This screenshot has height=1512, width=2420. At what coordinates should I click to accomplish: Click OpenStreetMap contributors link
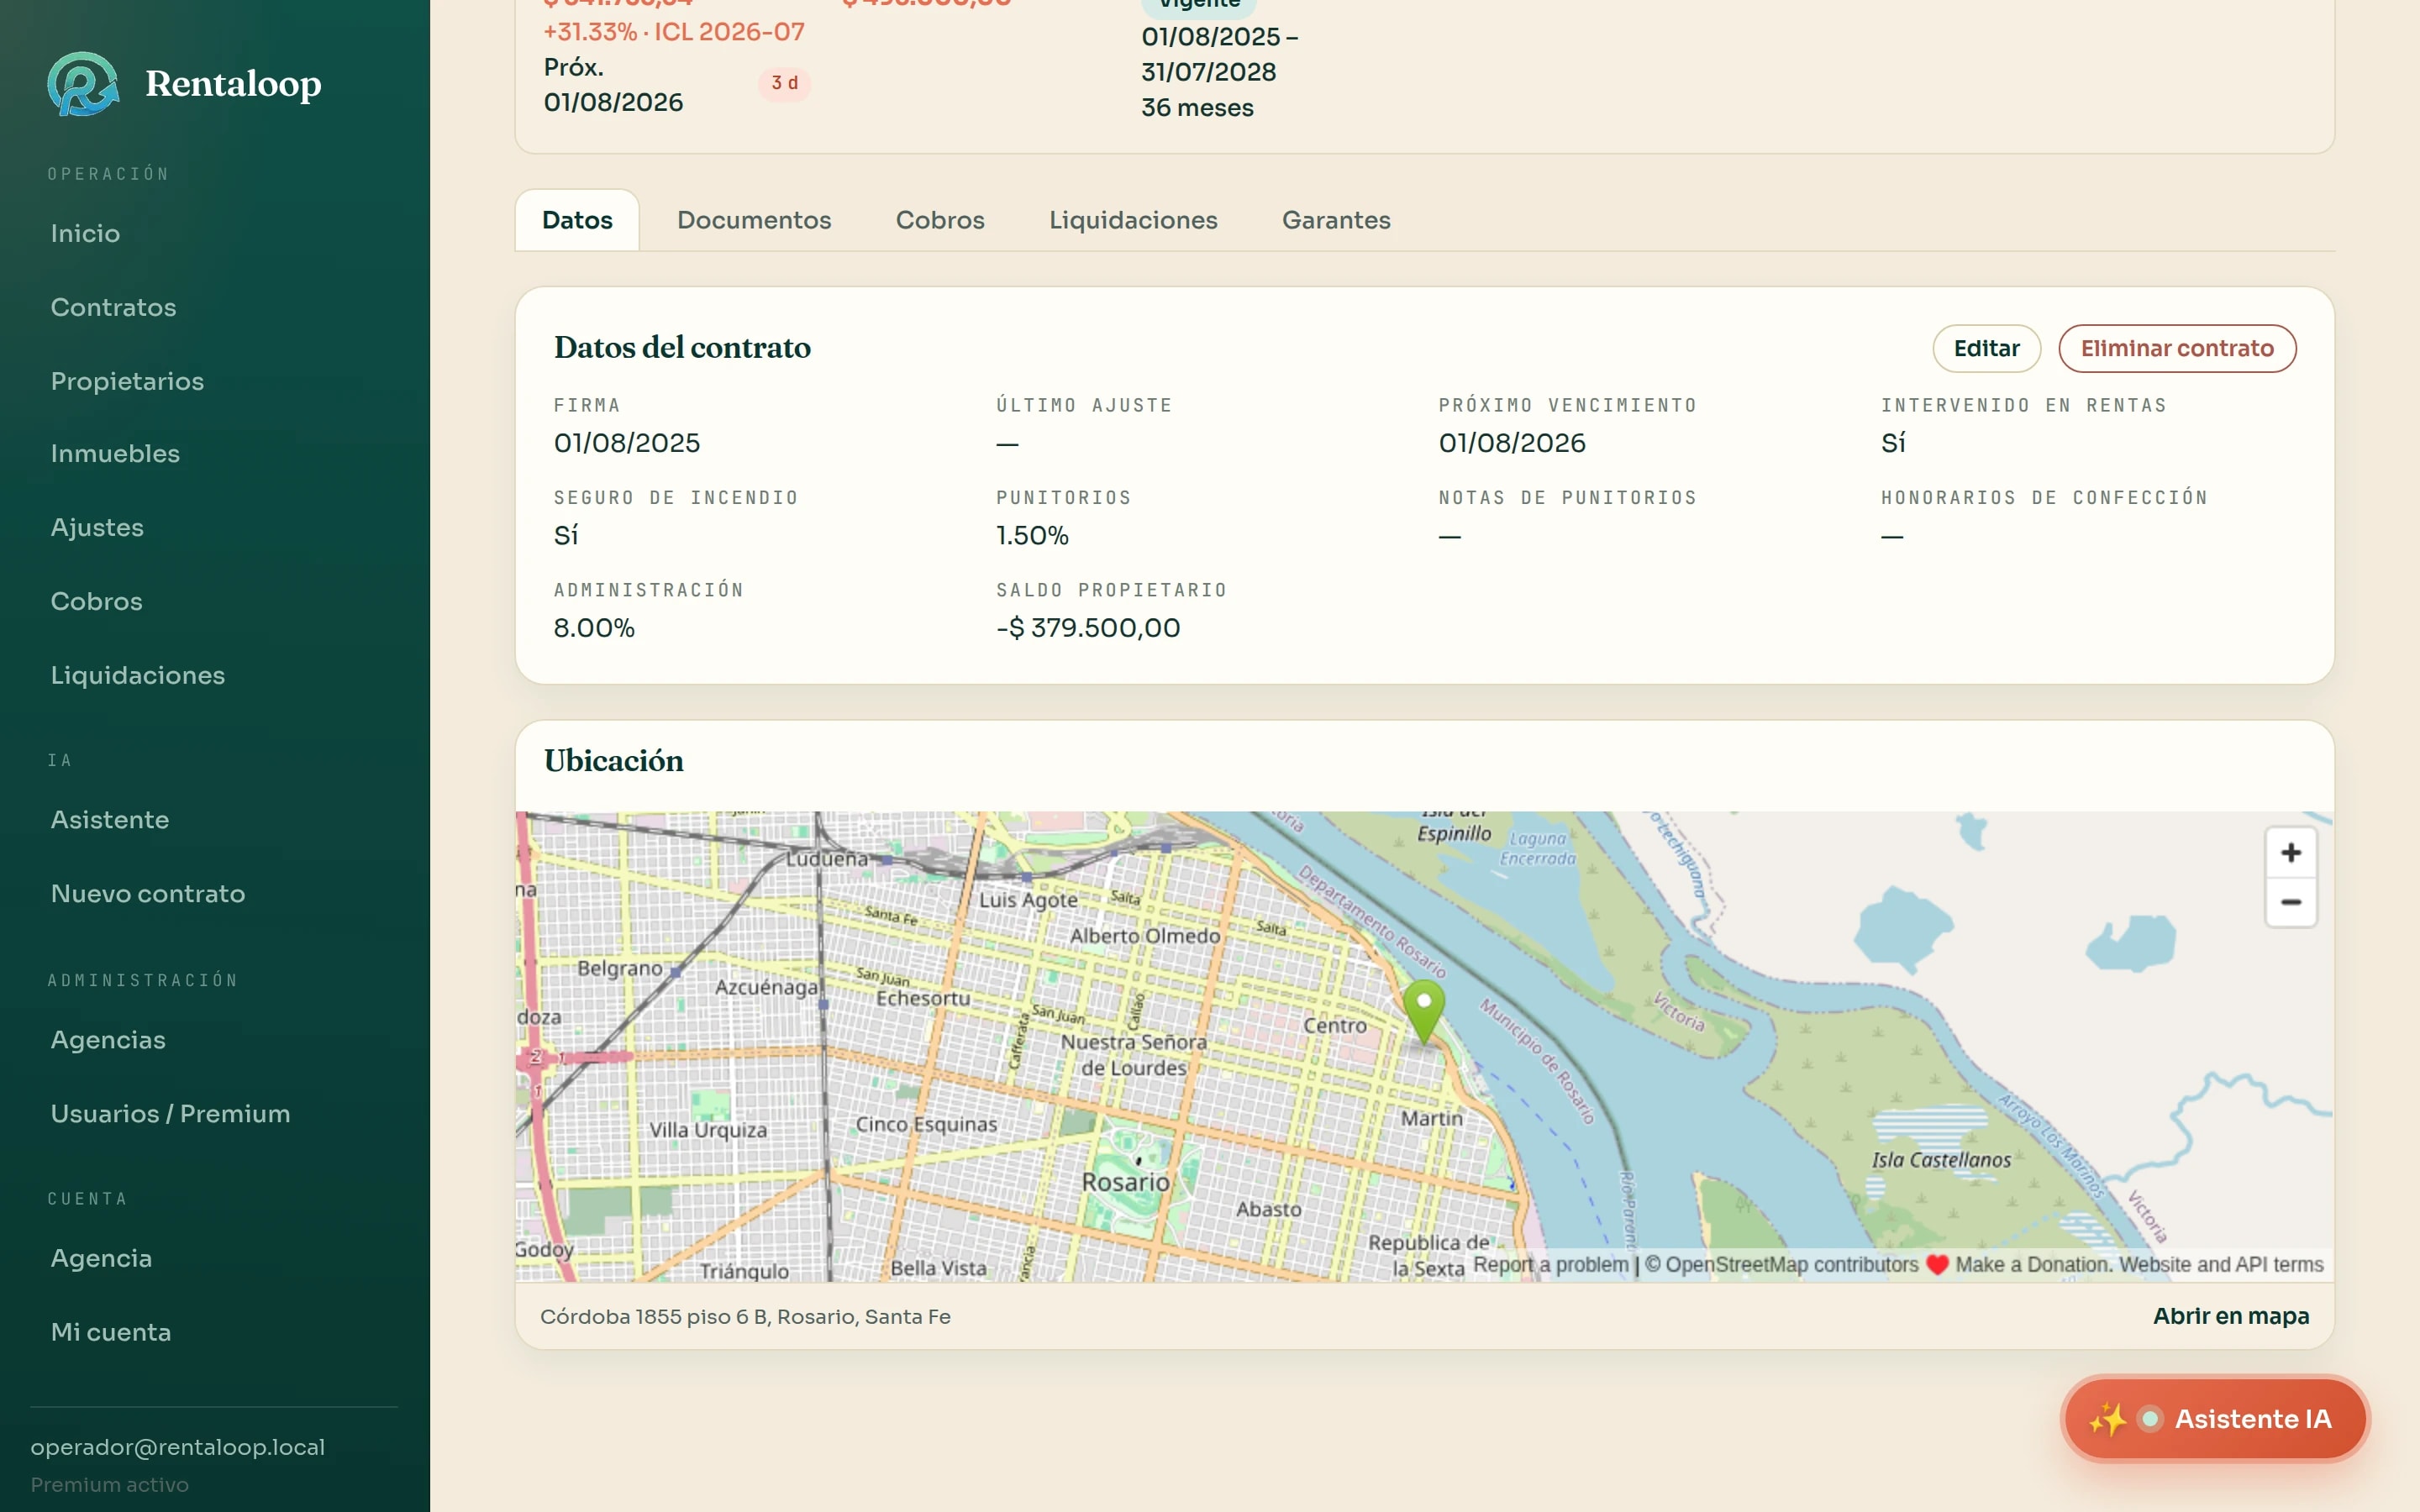pos(1791,1265)
